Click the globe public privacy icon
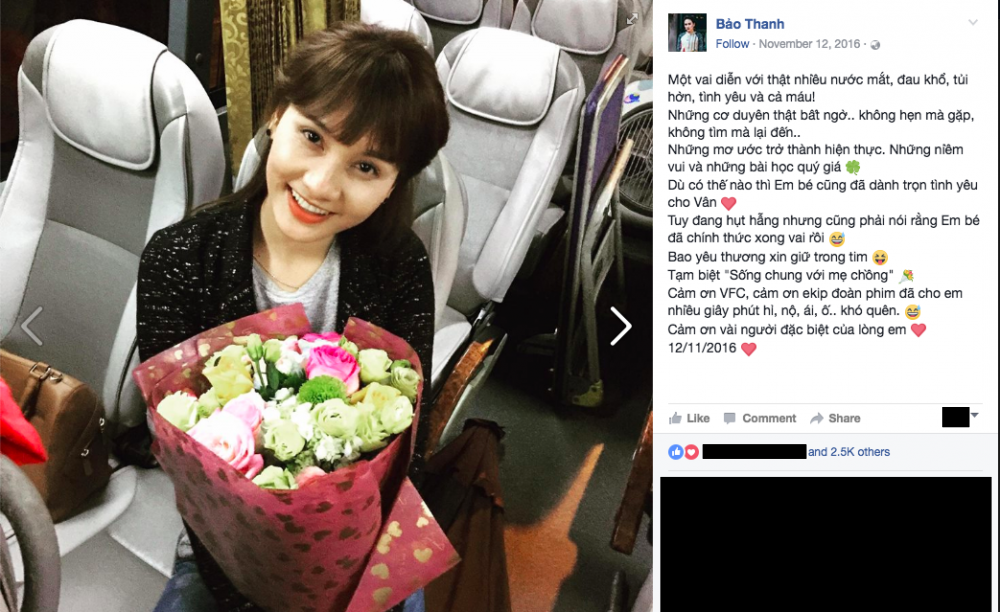 pyautogui.click(x=875, y=45)
